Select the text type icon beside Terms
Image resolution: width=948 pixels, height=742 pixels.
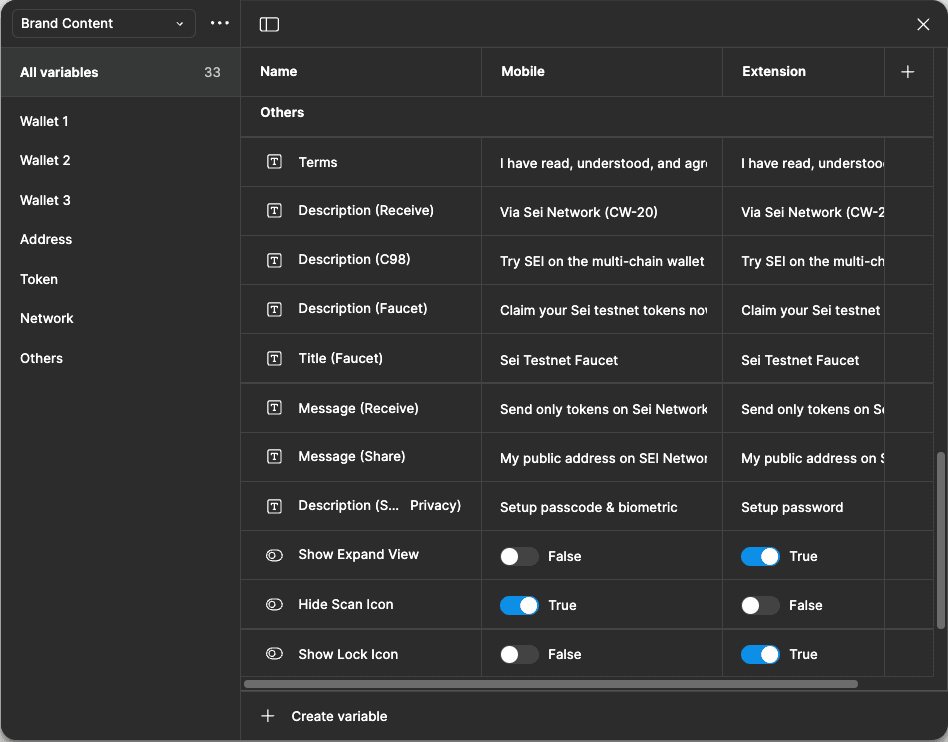click(x=274, y=162)
